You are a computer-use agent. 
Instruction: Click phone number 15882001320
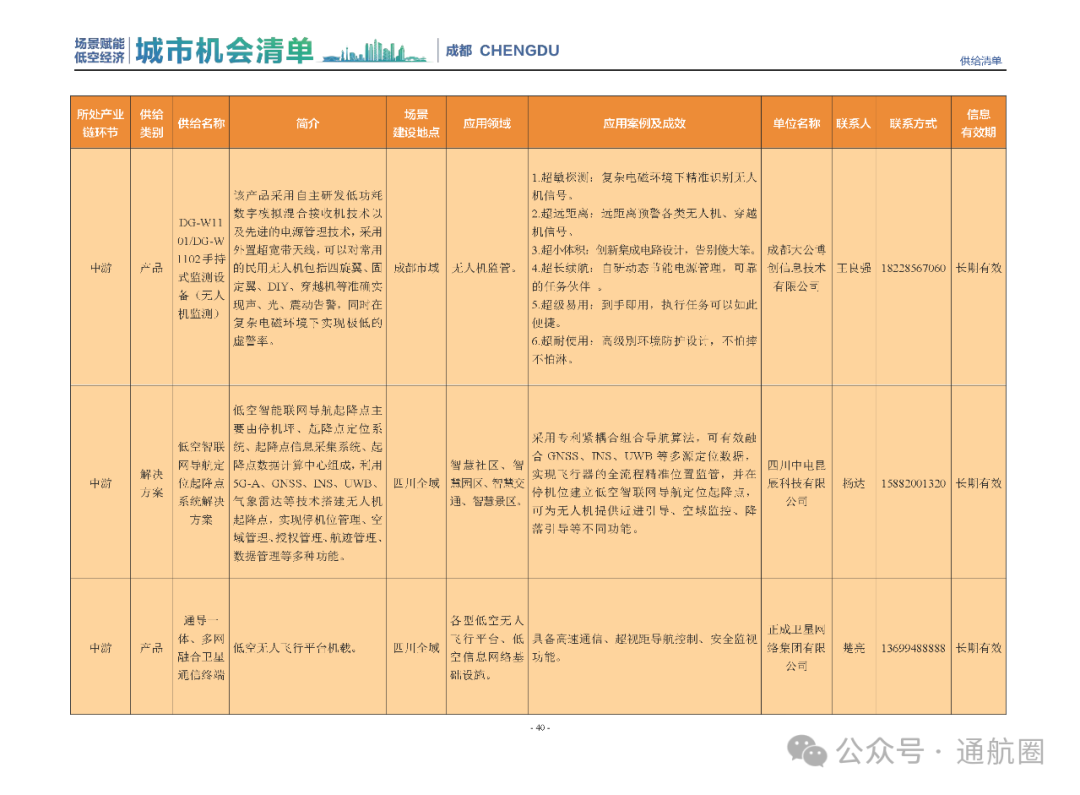[x=913, y=484]
